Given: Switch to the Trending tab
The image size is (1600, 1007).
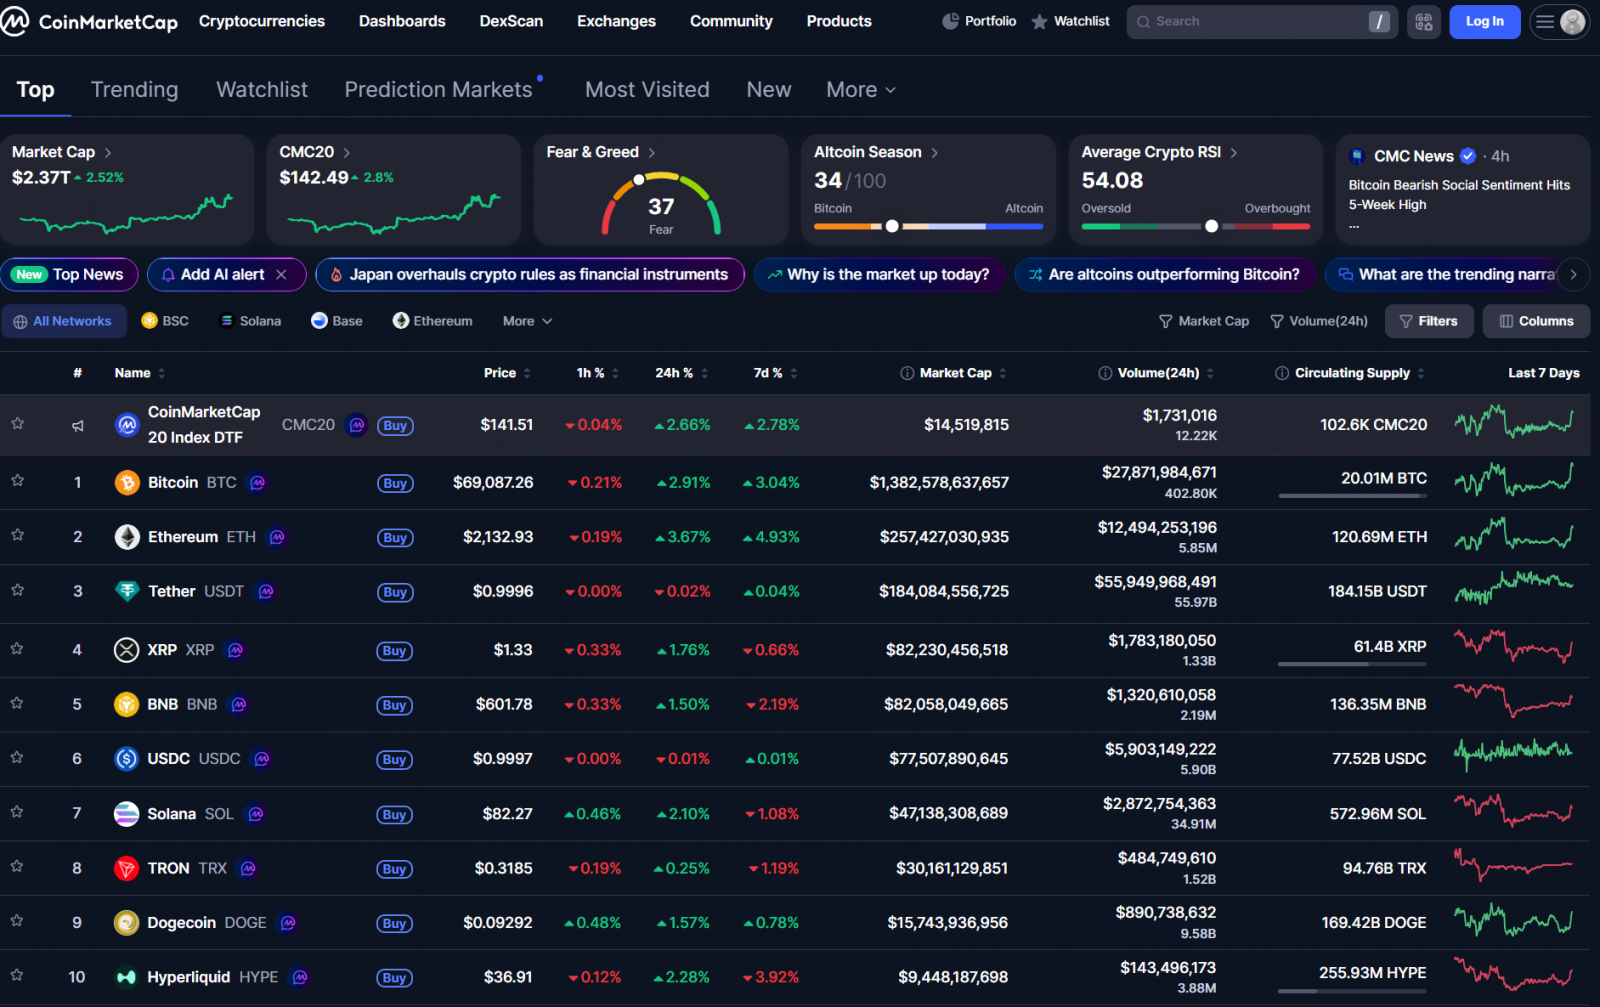Looking at the screenshot, I should (x=134, y=90).
